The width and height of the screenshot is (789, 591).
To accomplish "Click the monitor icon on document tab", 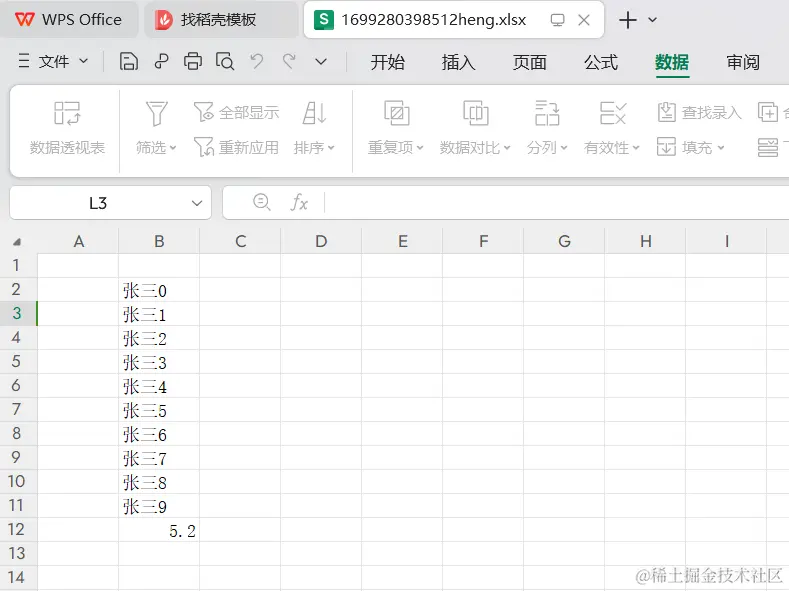I will pyautogui.click(x=557, y=20).
